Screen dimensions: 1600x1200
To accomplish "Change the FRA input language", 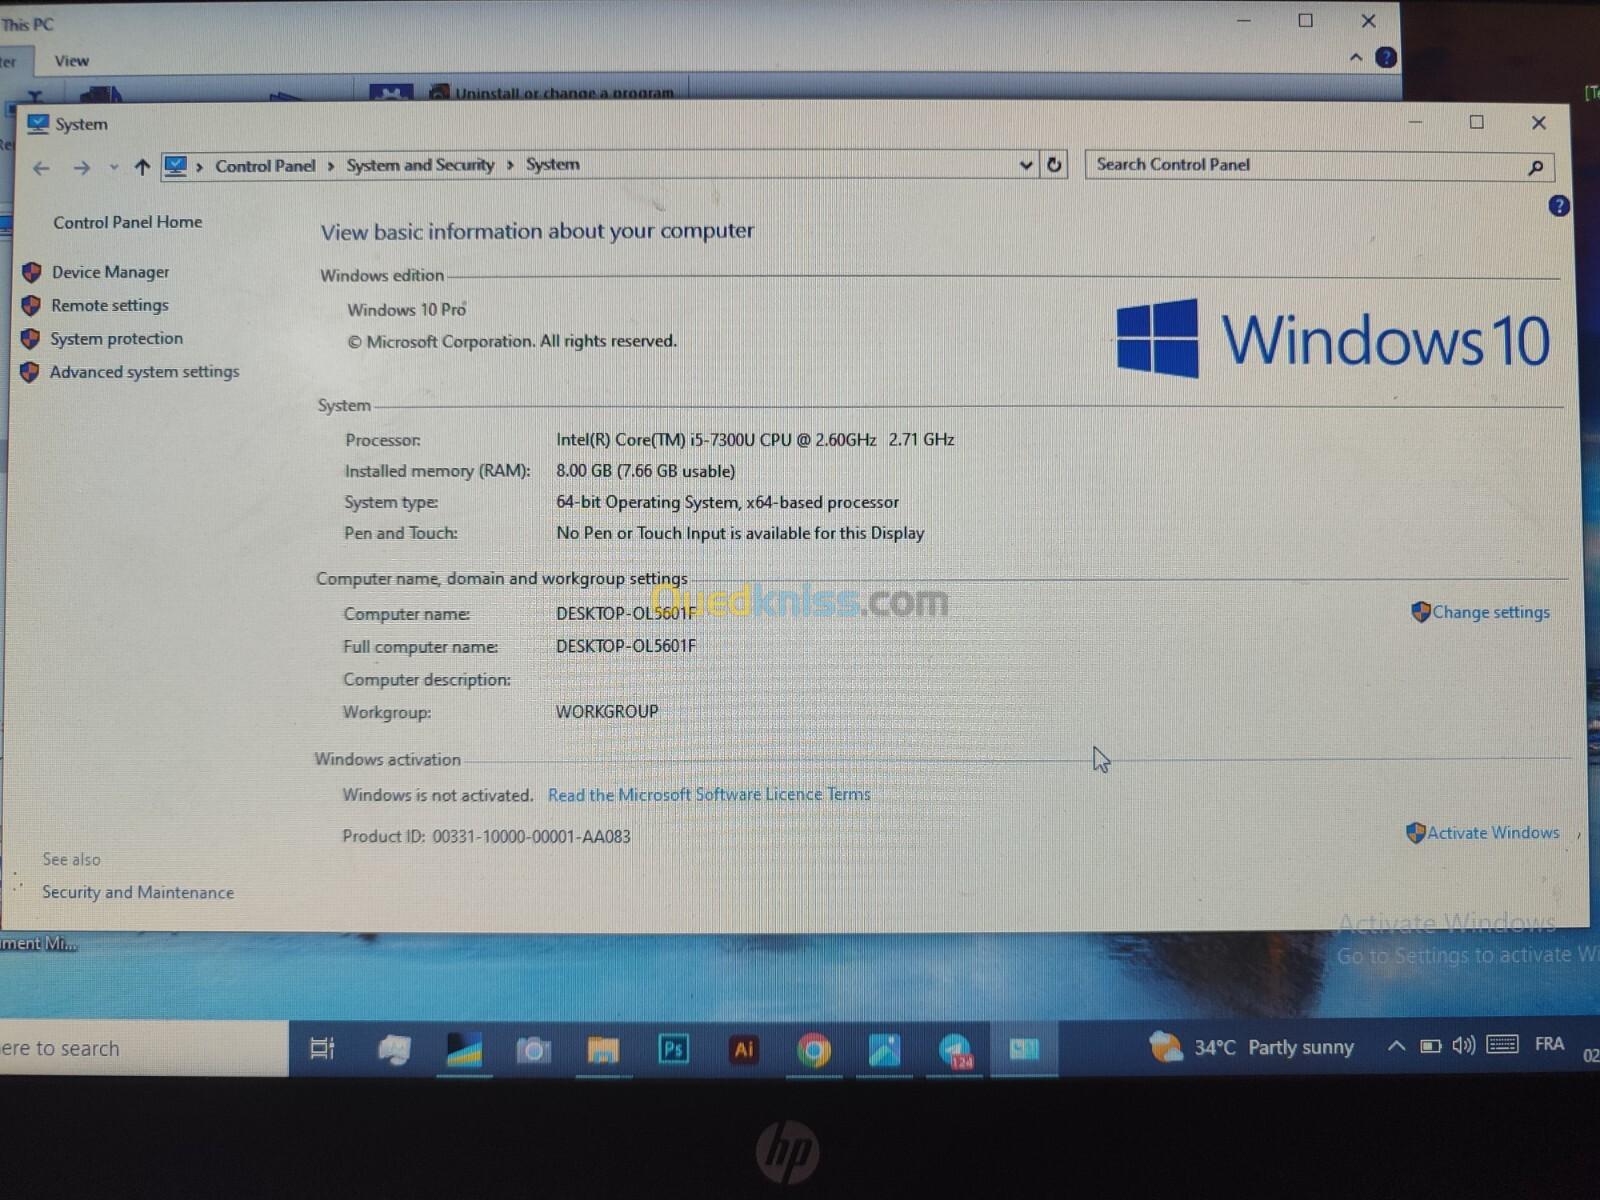I will [1549, 1044].
